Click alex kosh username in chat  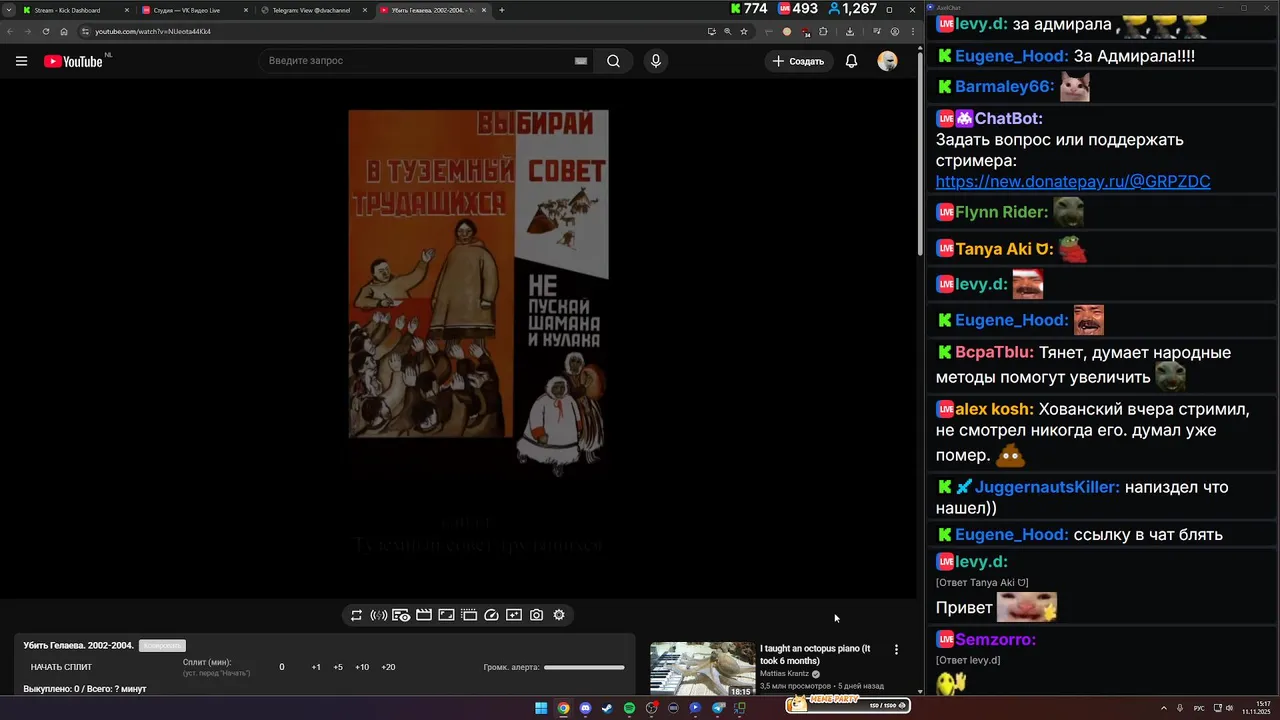[995, 409]
